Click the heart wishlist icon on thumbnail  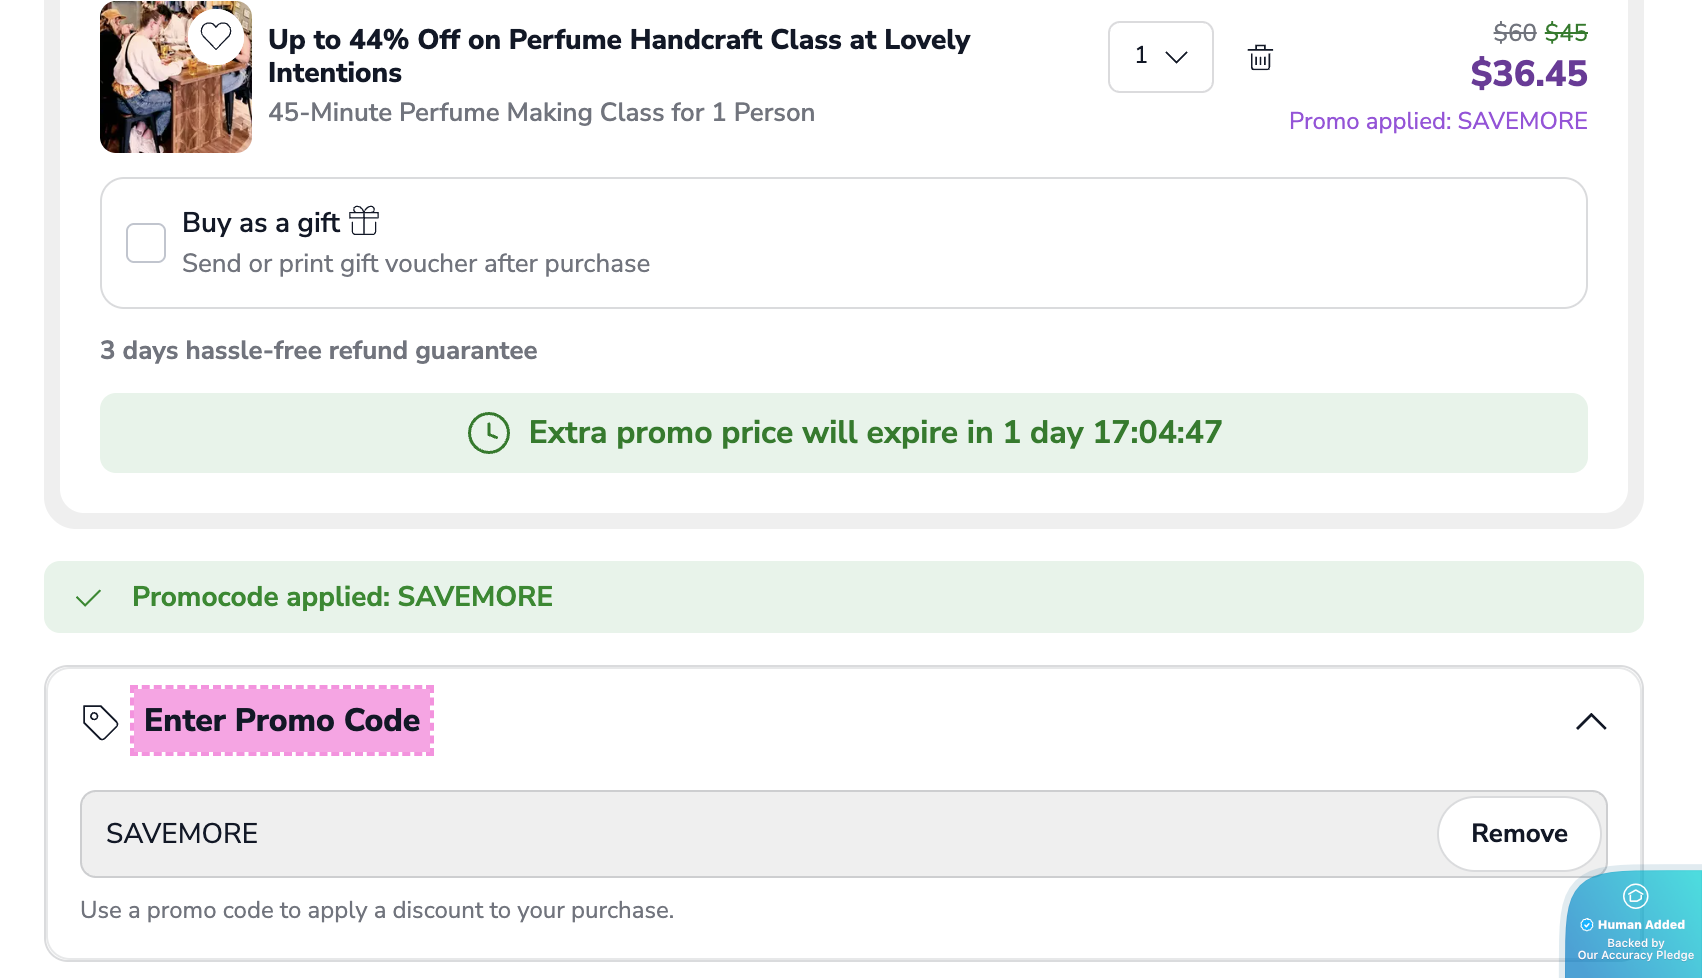(x=216, y=37)
